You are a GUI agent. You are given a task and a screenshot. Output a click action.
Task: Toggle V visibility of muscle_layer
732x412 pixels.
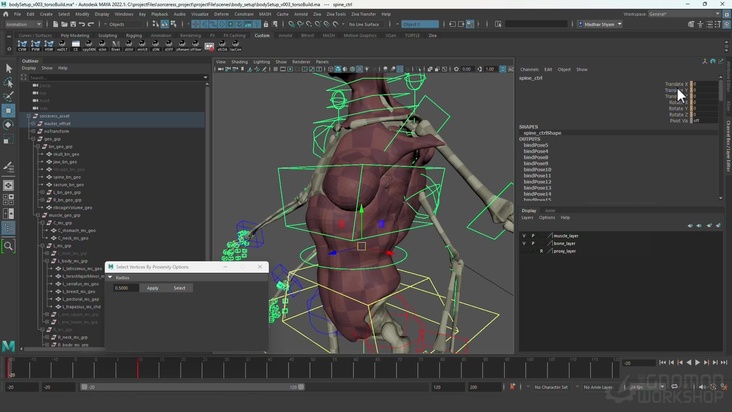524,236
